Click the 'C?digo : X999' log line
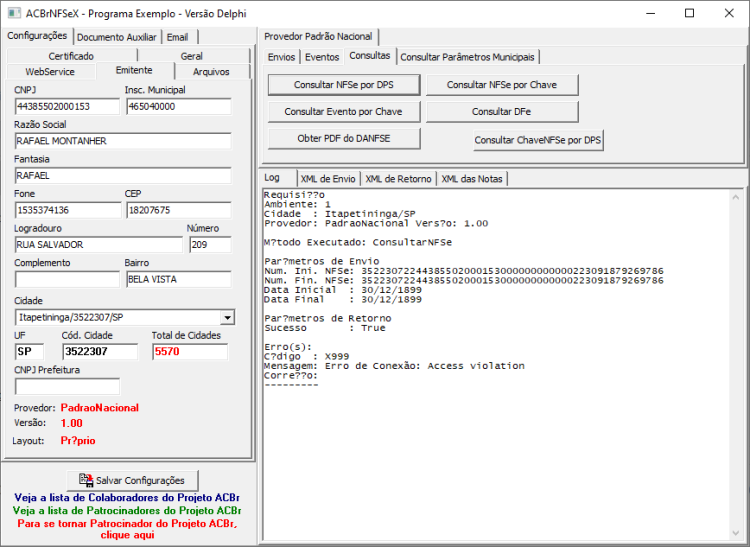The width and height of the screenshot is (750, 547). pyautogui.click(x=307, y=357)
